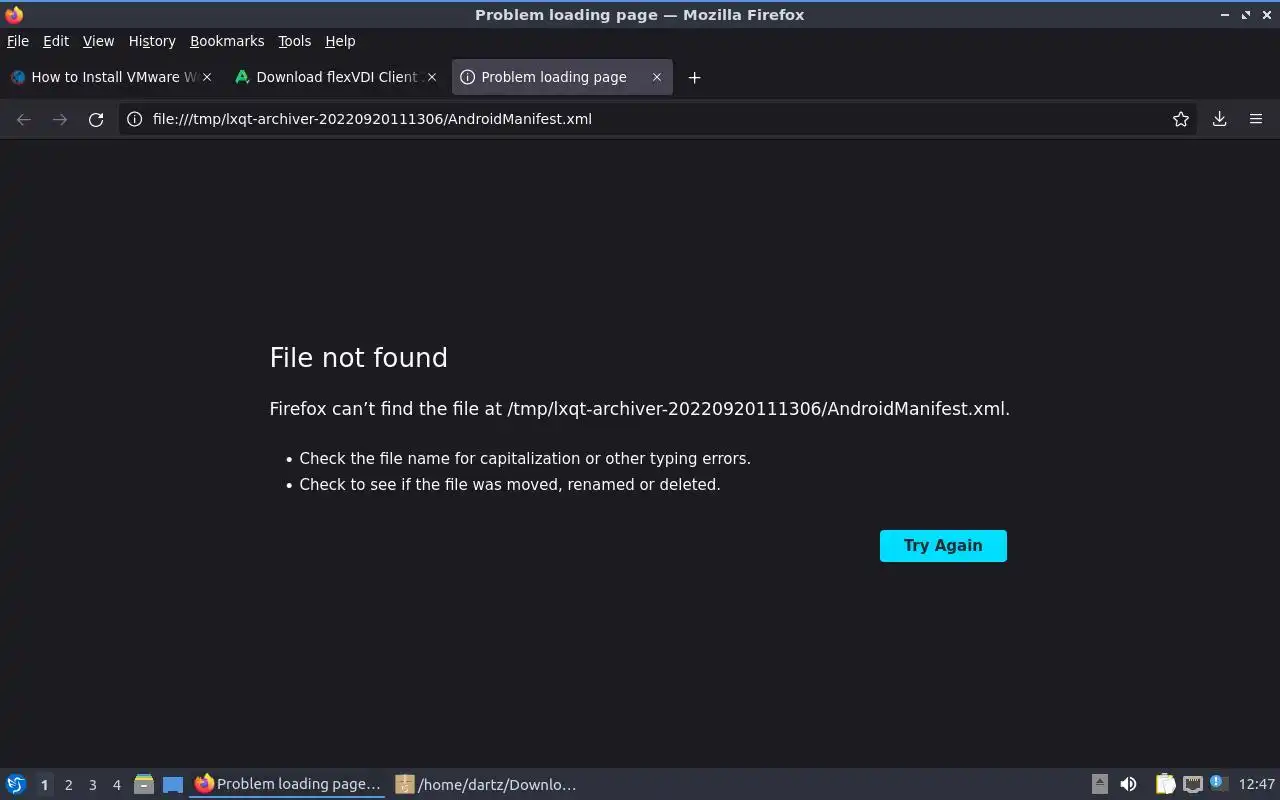
Task: Reload the current page
Action: click(96, 119)
